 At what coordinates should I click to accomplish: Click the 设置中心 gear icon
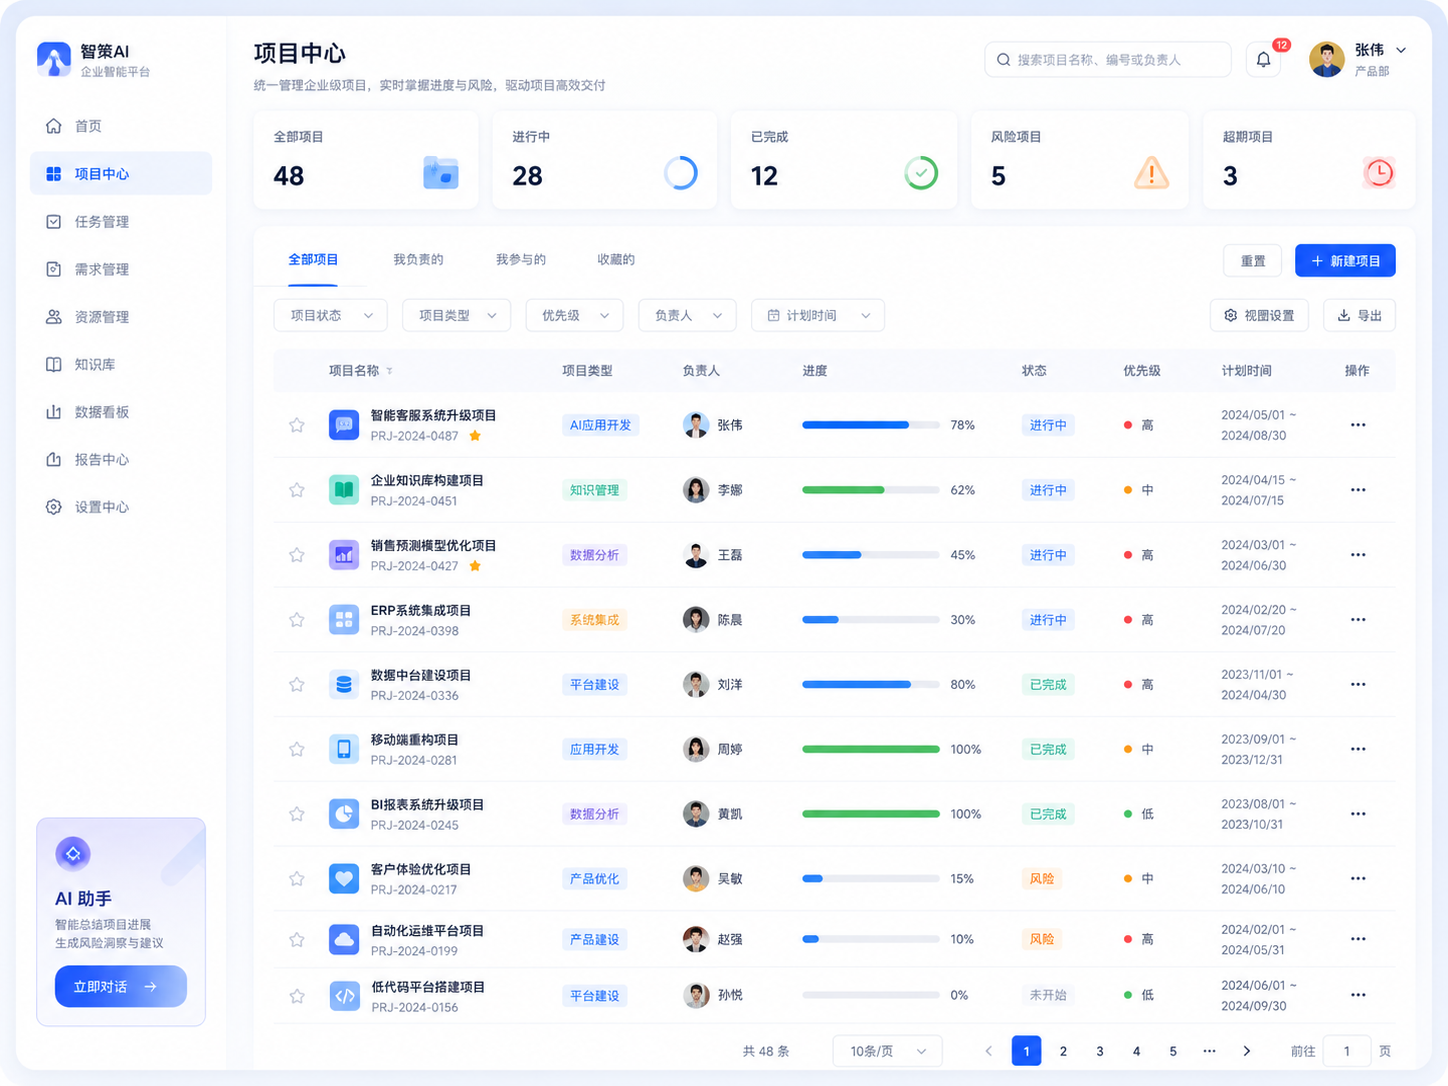coord(54,507)
